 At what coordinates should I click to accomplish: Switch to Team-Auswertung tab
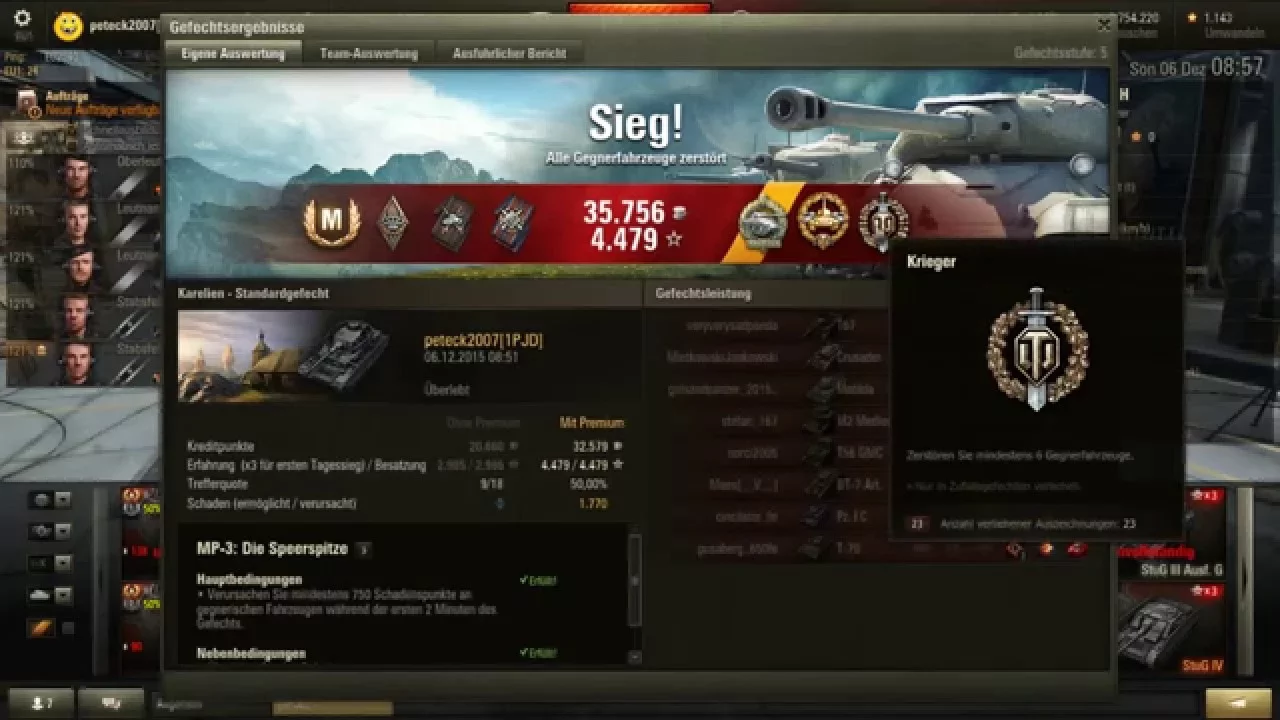pos(368,54)
